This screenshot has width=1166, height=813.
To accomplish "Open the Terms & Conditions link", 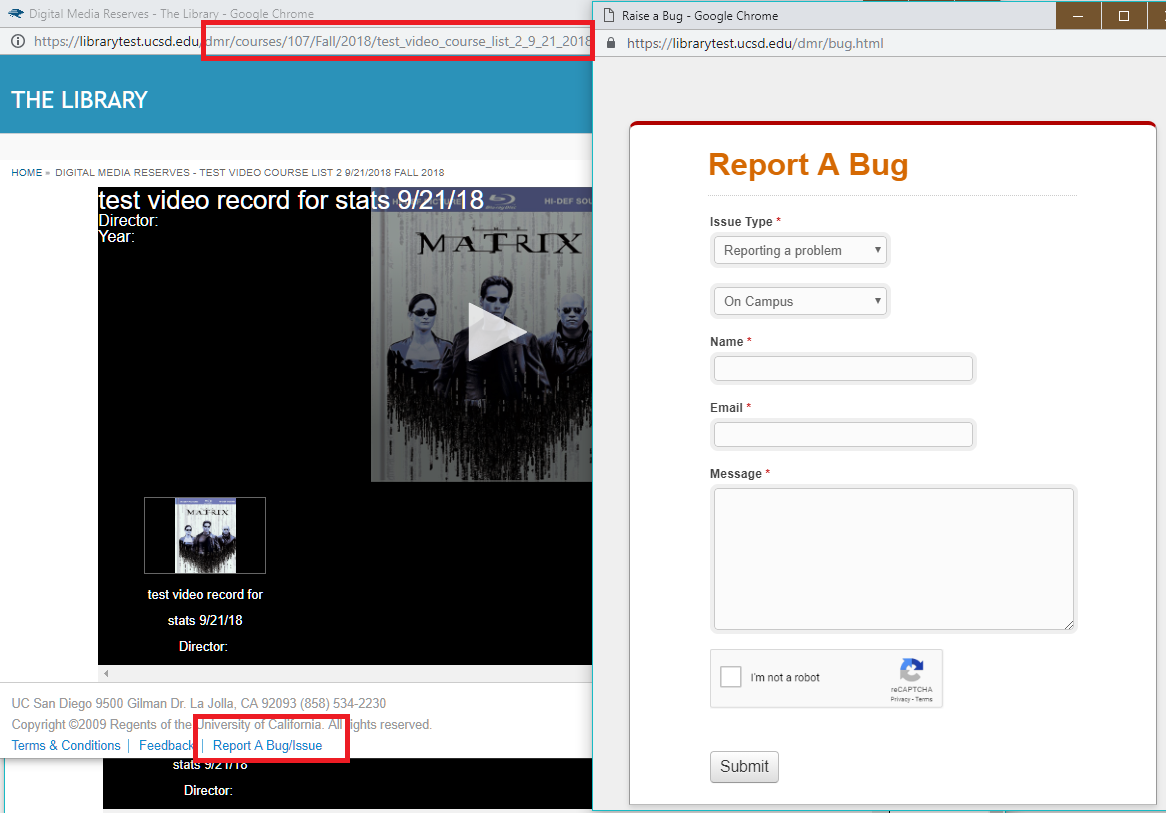I will coord(65,745).
